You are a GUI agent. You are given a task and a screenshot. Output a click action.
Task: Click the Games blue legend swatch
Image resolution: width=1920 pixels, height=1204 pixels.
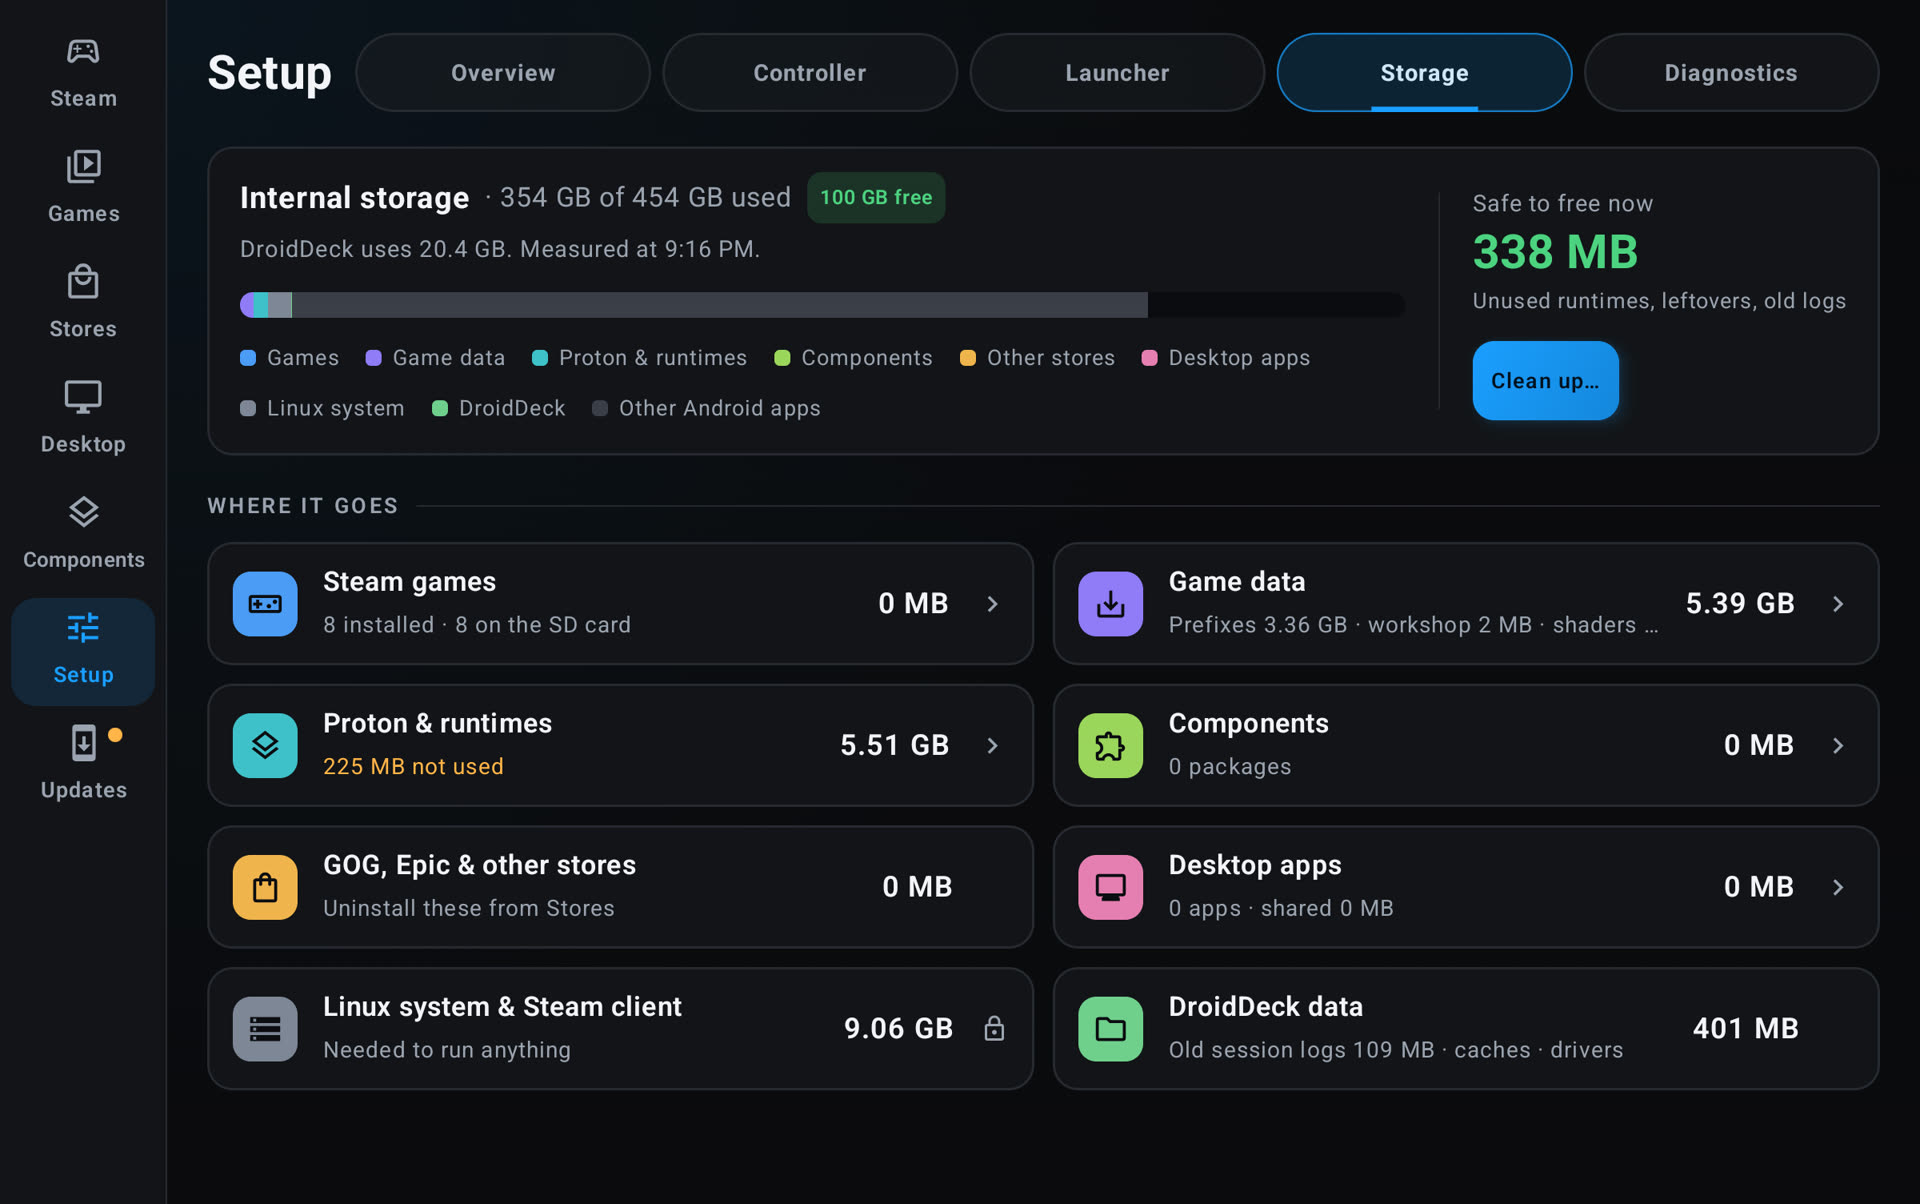click(x=248, y=358)
